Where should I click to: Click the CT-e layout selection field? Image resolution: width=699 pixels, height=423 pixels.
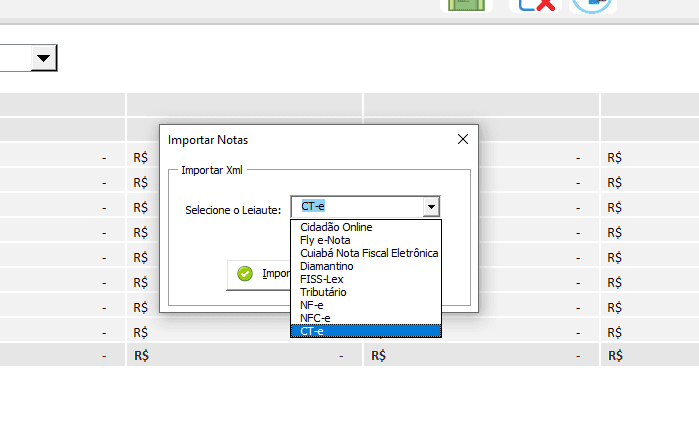[358, 206]
